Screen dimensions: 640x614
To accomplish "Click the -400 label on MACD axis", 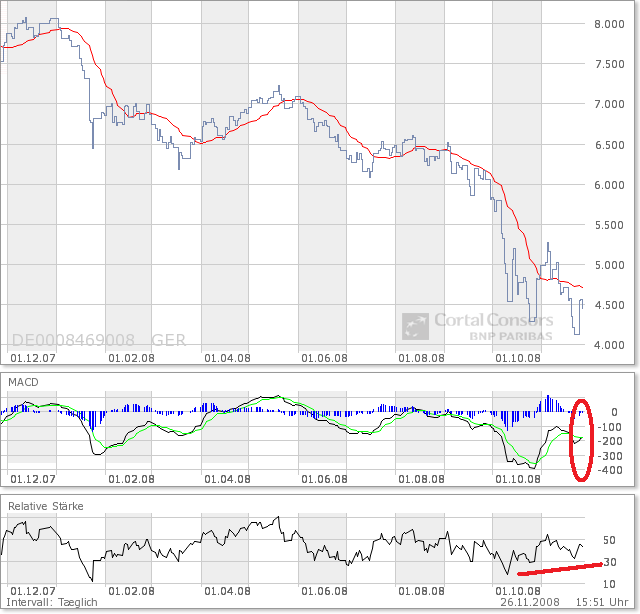I will 609,470.
